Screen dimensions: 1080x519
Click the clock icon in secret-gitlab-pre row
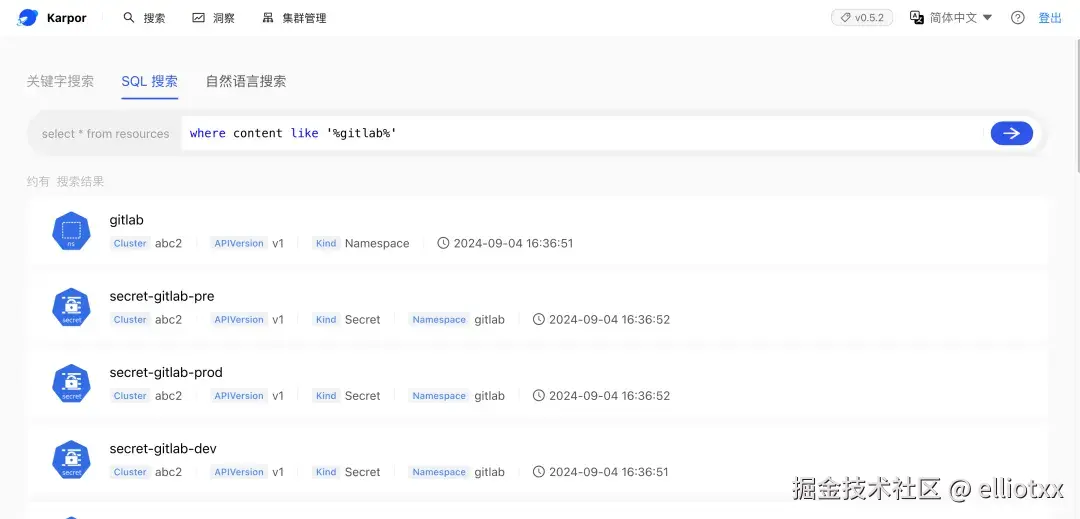[x=539, y=319]
